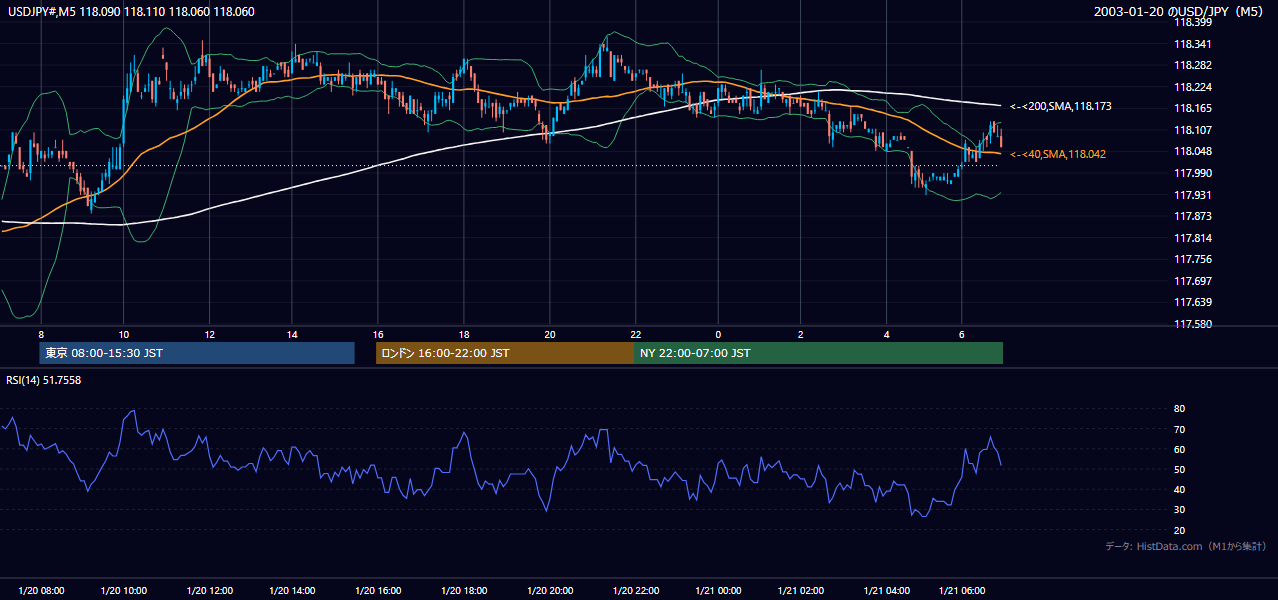
Task: Click the time axis label 1/21 04:00
Action: (x=886, y=591)
